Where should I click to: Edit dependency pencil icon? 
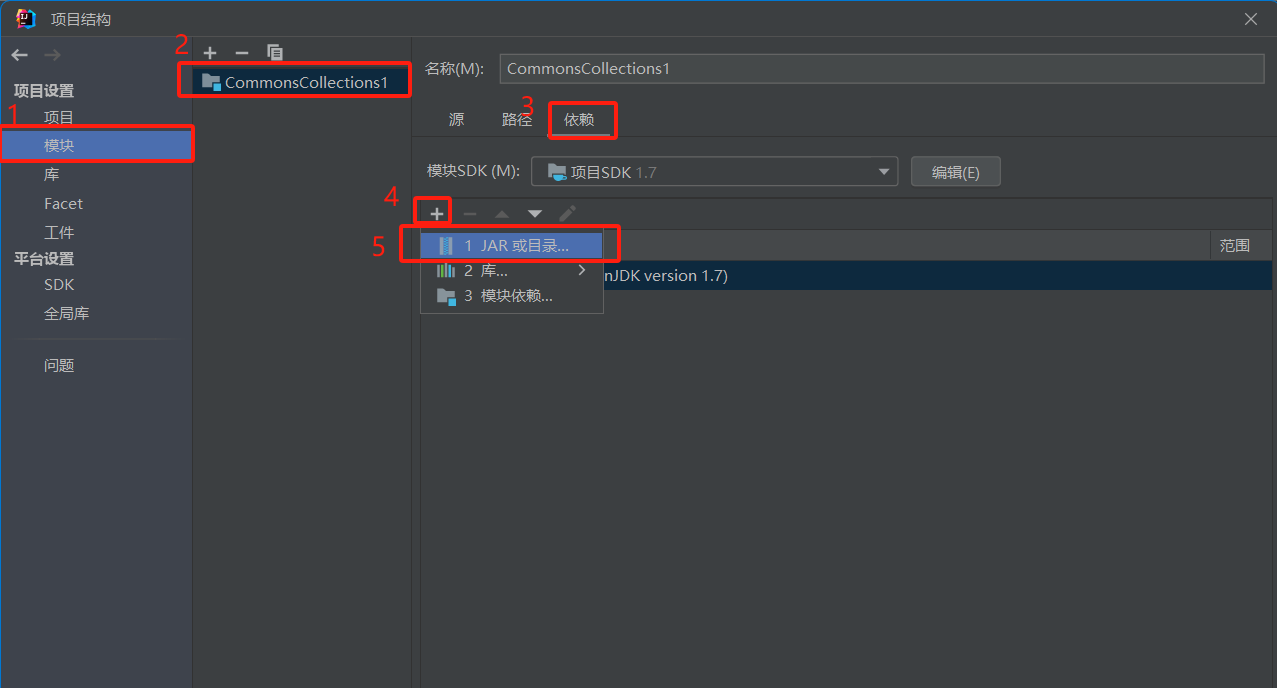tap(567, 214)
